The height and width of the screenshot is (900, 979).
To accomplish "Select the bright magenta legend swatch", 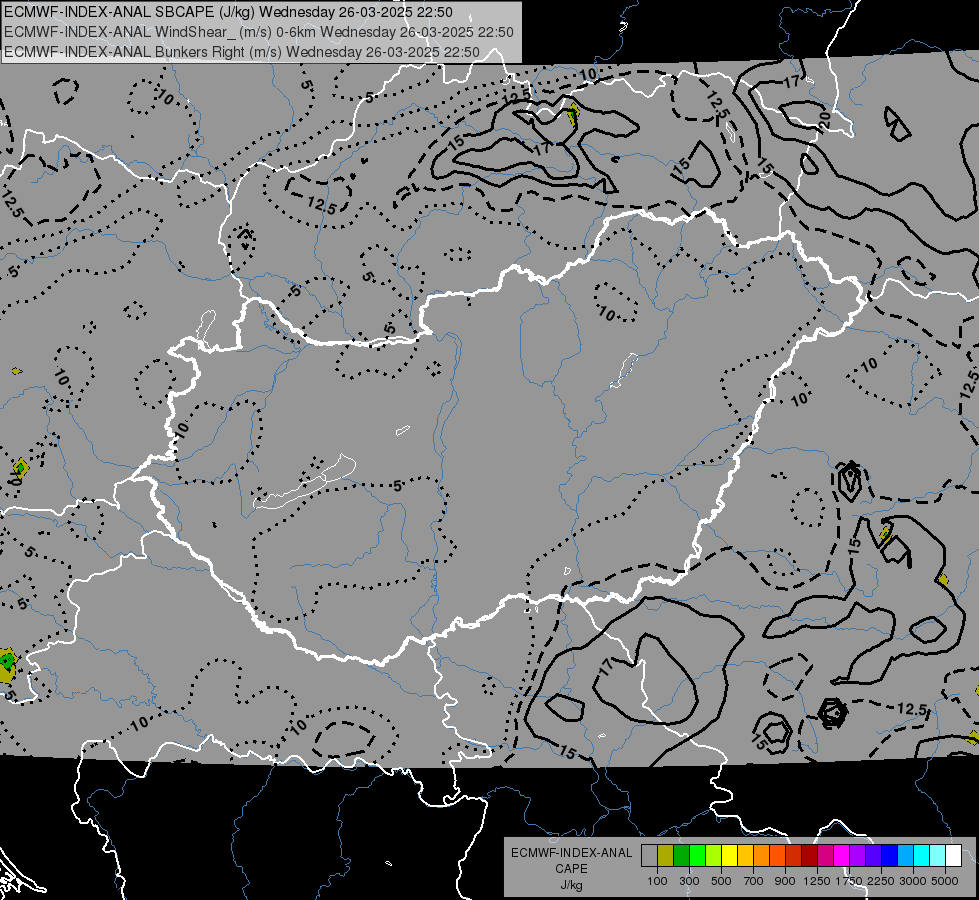I will pos(842,856).
